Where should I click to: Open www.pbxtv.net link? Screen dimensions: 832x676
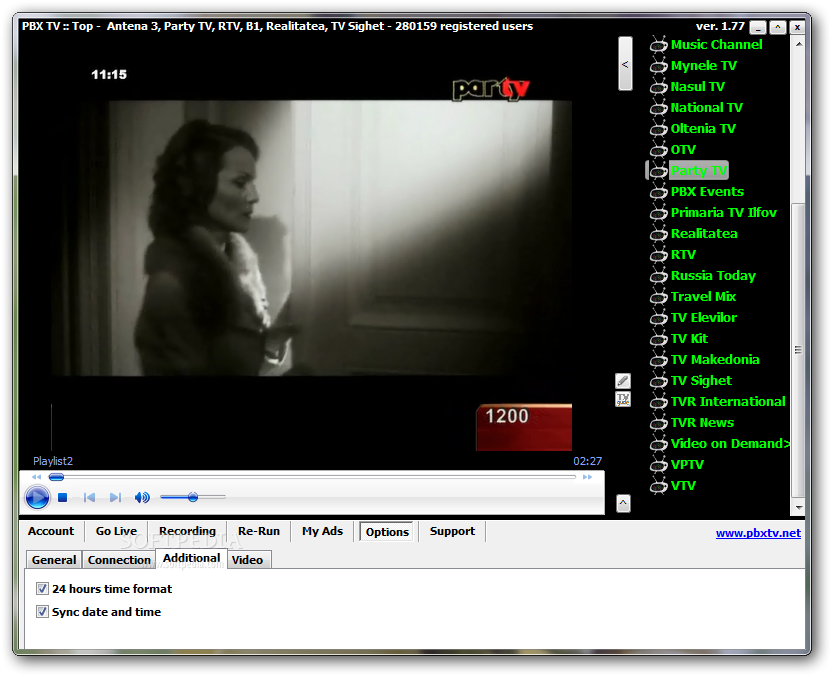[x=758, y=533]
